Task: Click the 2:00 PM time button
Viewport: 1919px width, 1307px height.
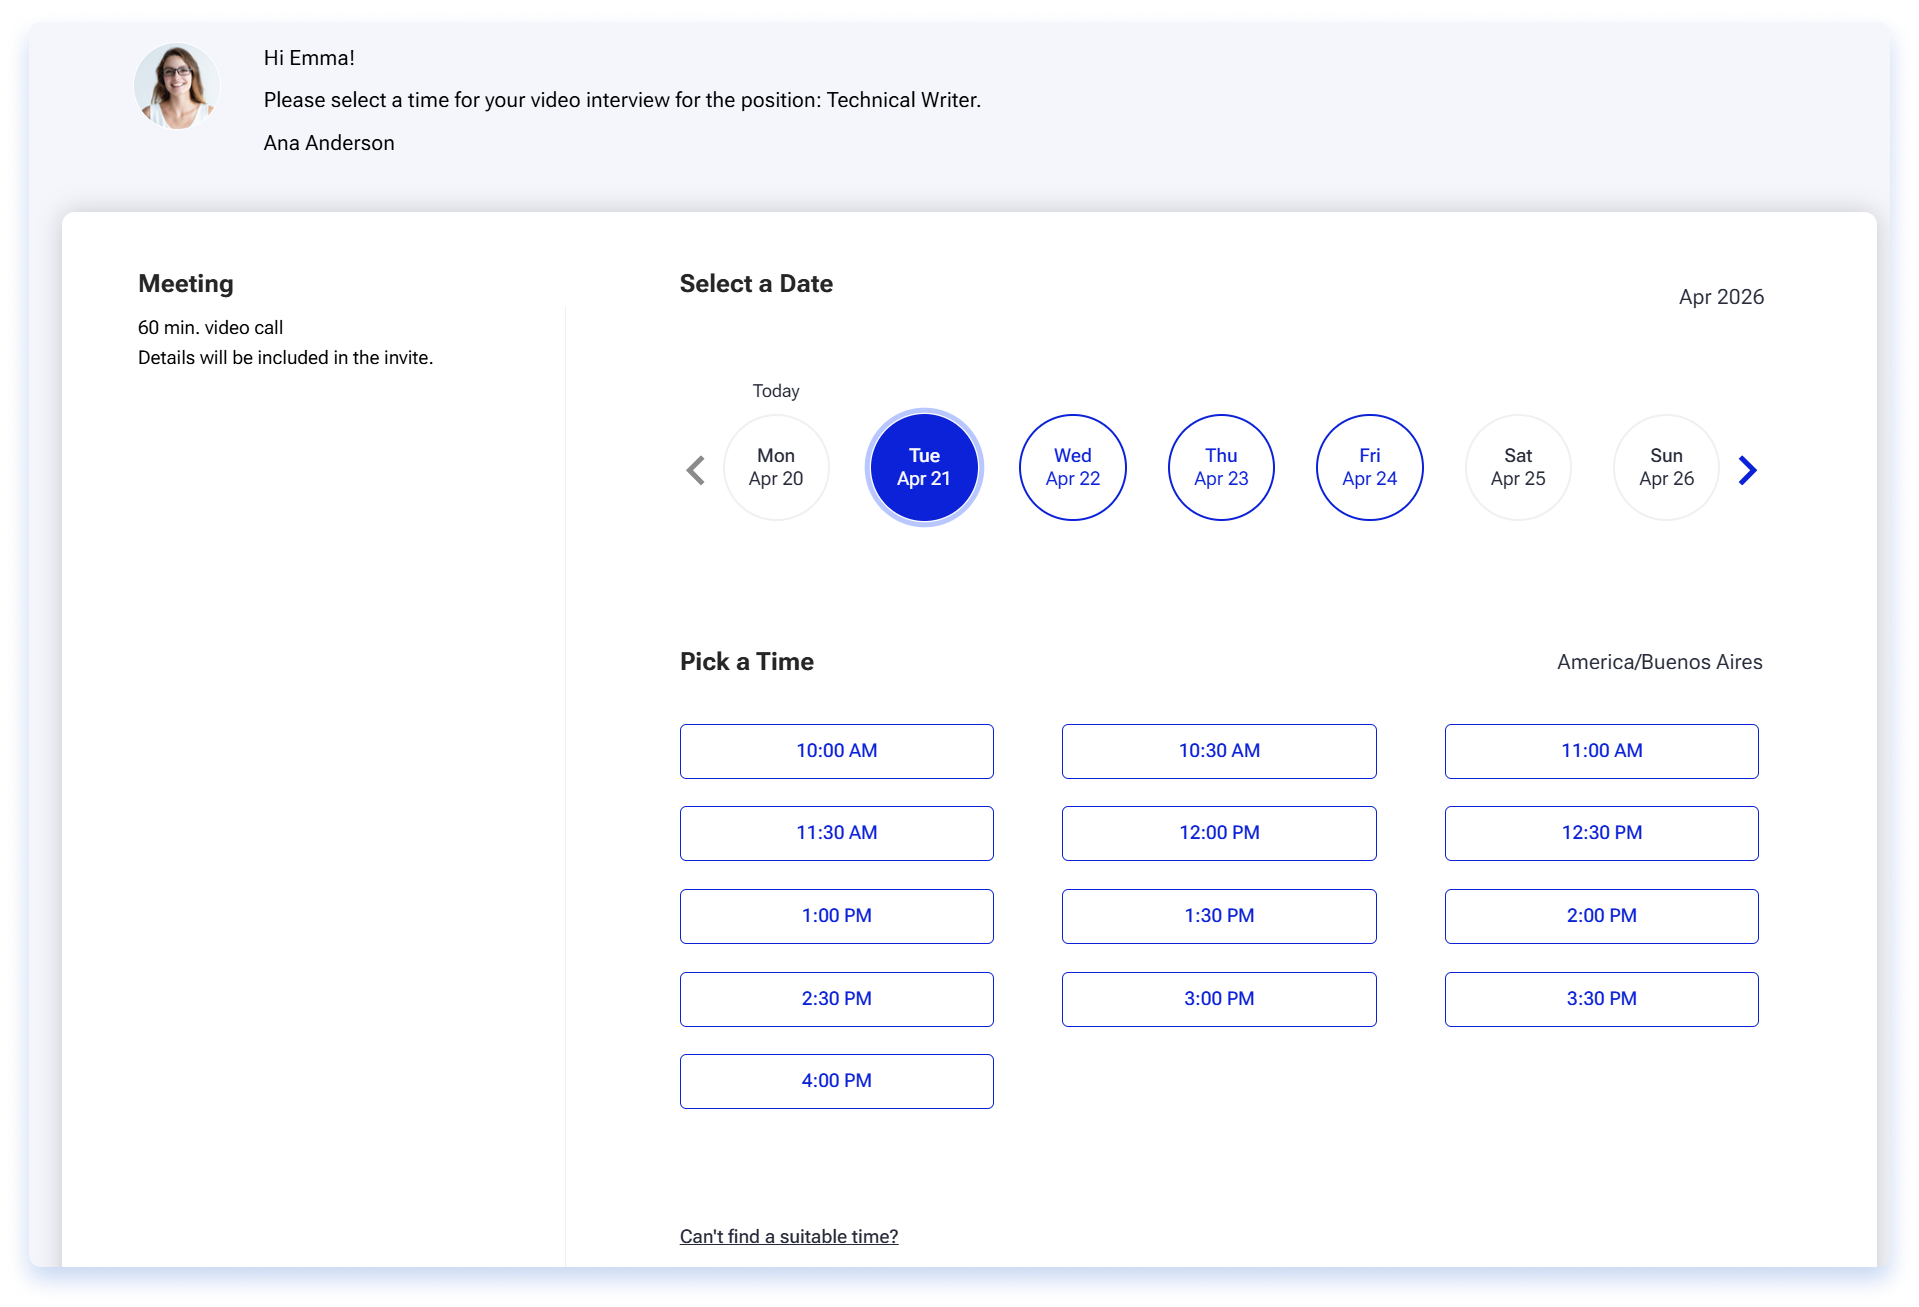Action: point(1602,916)
